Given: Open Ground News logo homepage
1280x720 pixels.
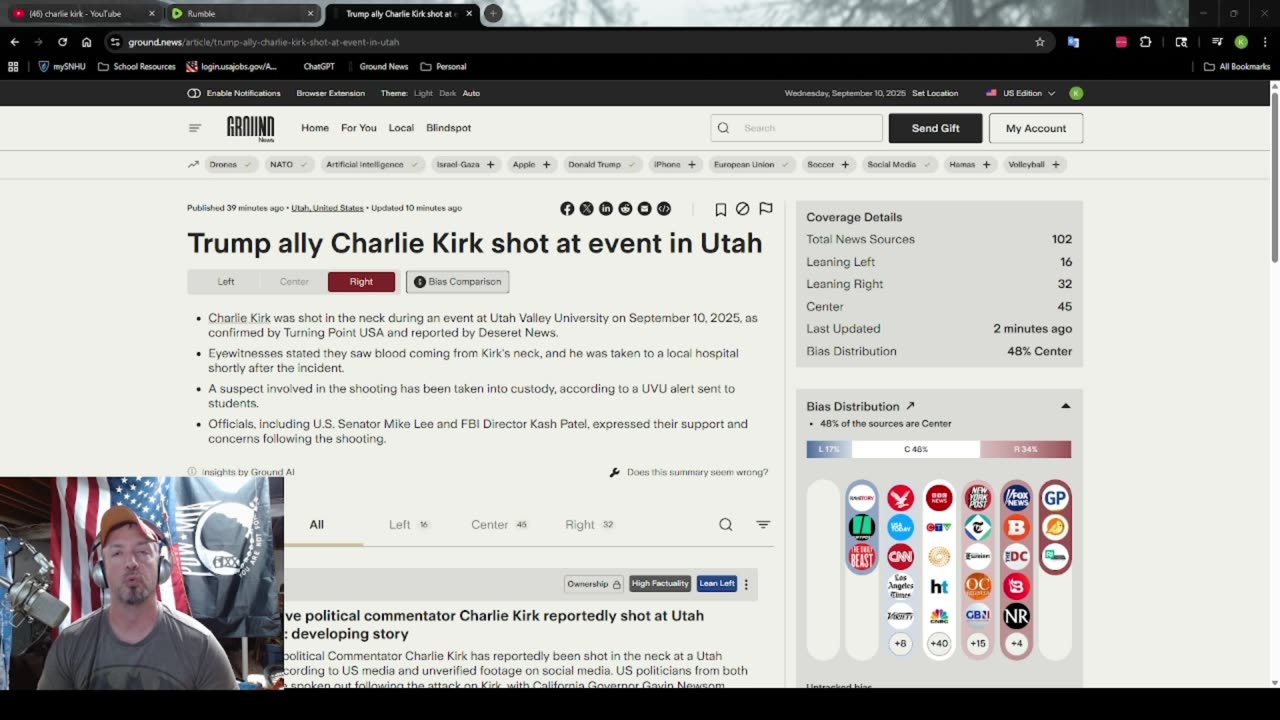Looking at the screenshot, I should coord(250,128).
